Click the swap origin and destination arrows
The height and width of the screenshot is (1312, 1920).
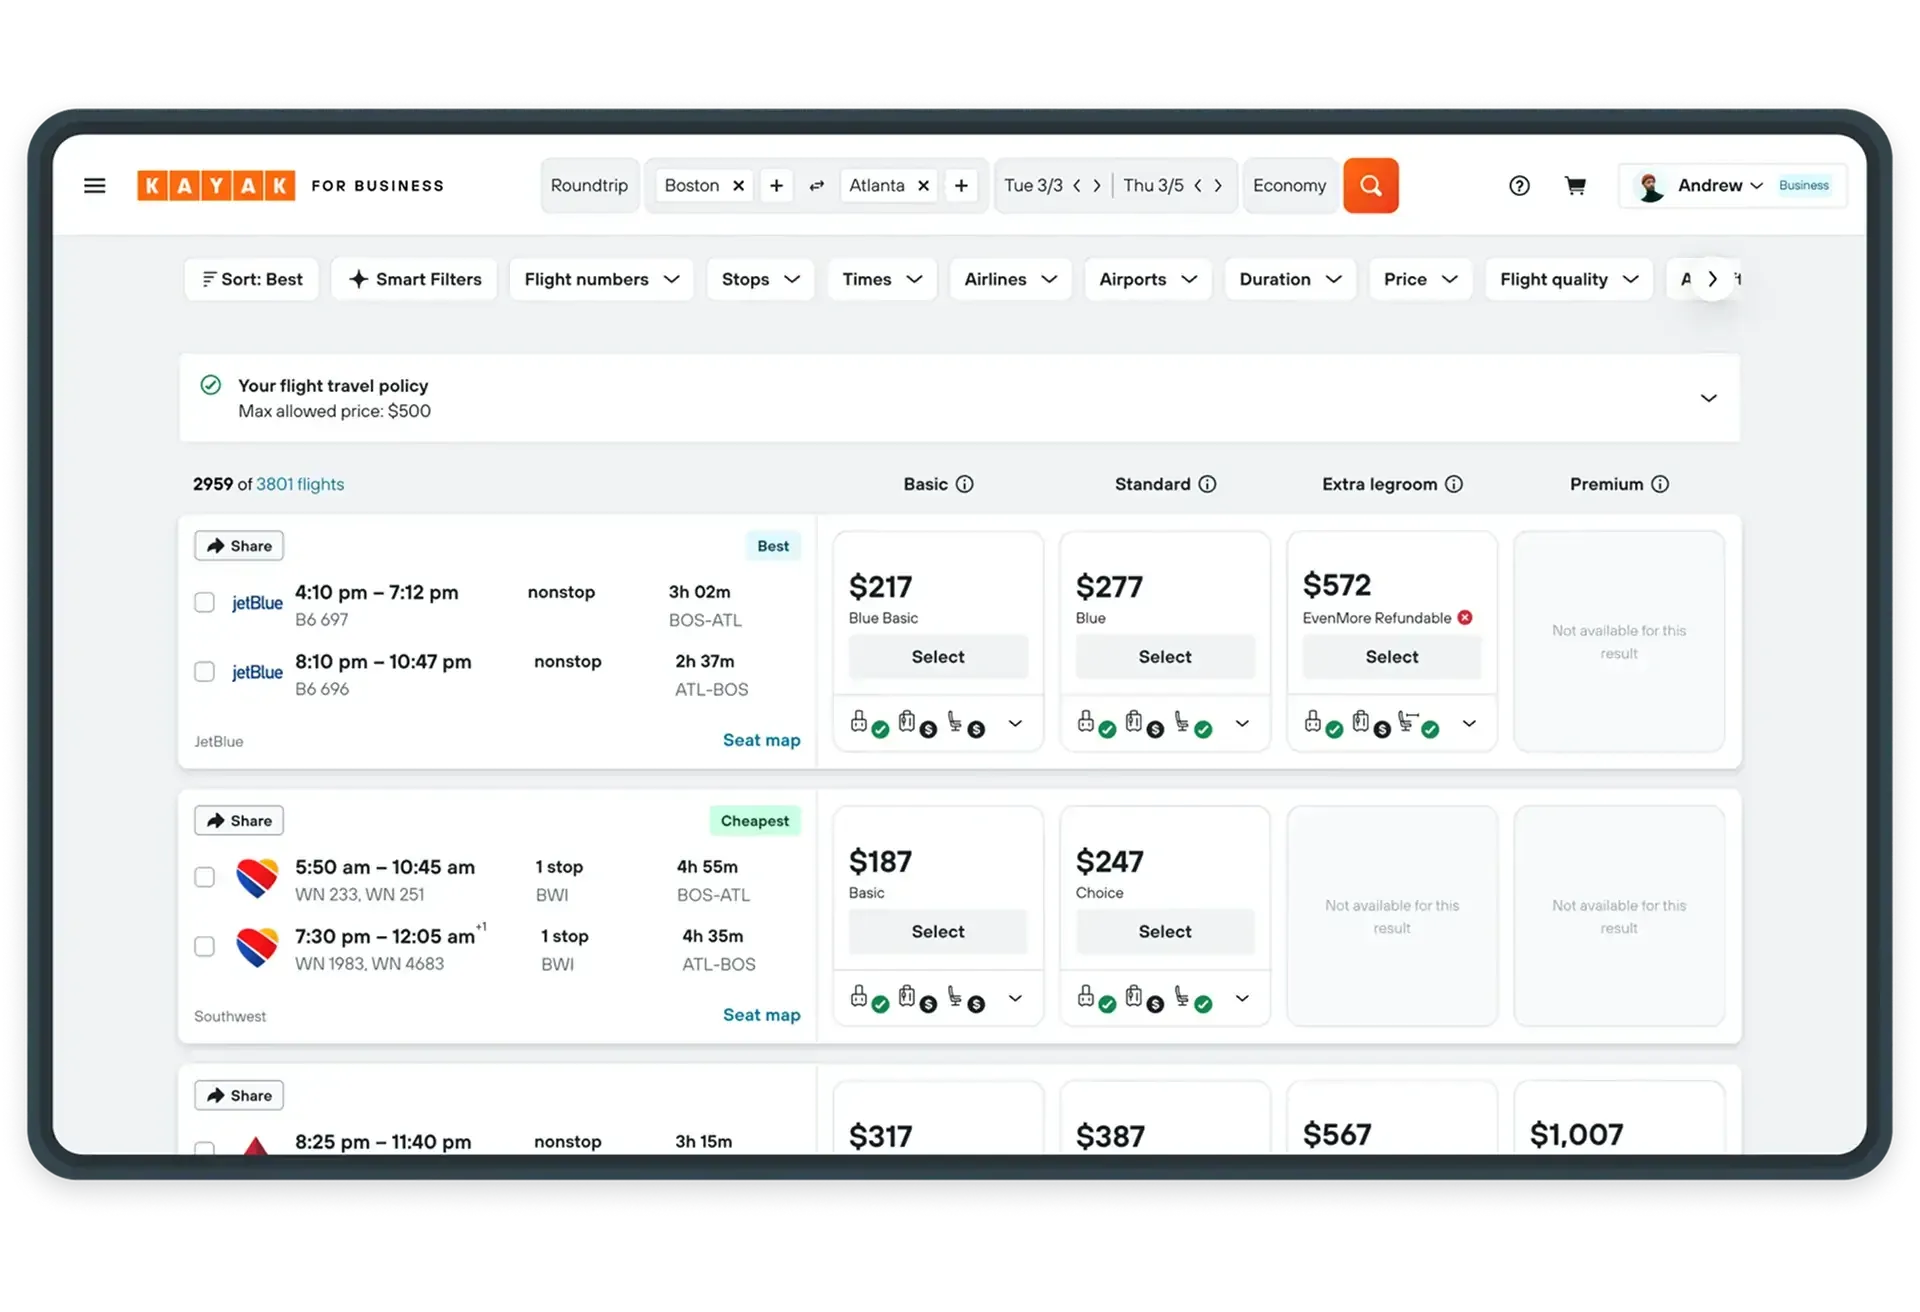(817, 186)
